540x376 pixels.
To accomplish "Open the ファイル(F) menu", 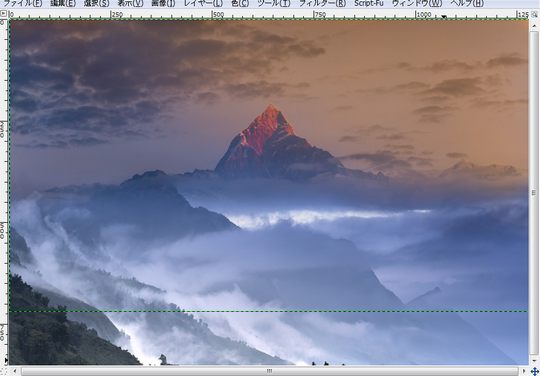I will click(x=23, y=3).
